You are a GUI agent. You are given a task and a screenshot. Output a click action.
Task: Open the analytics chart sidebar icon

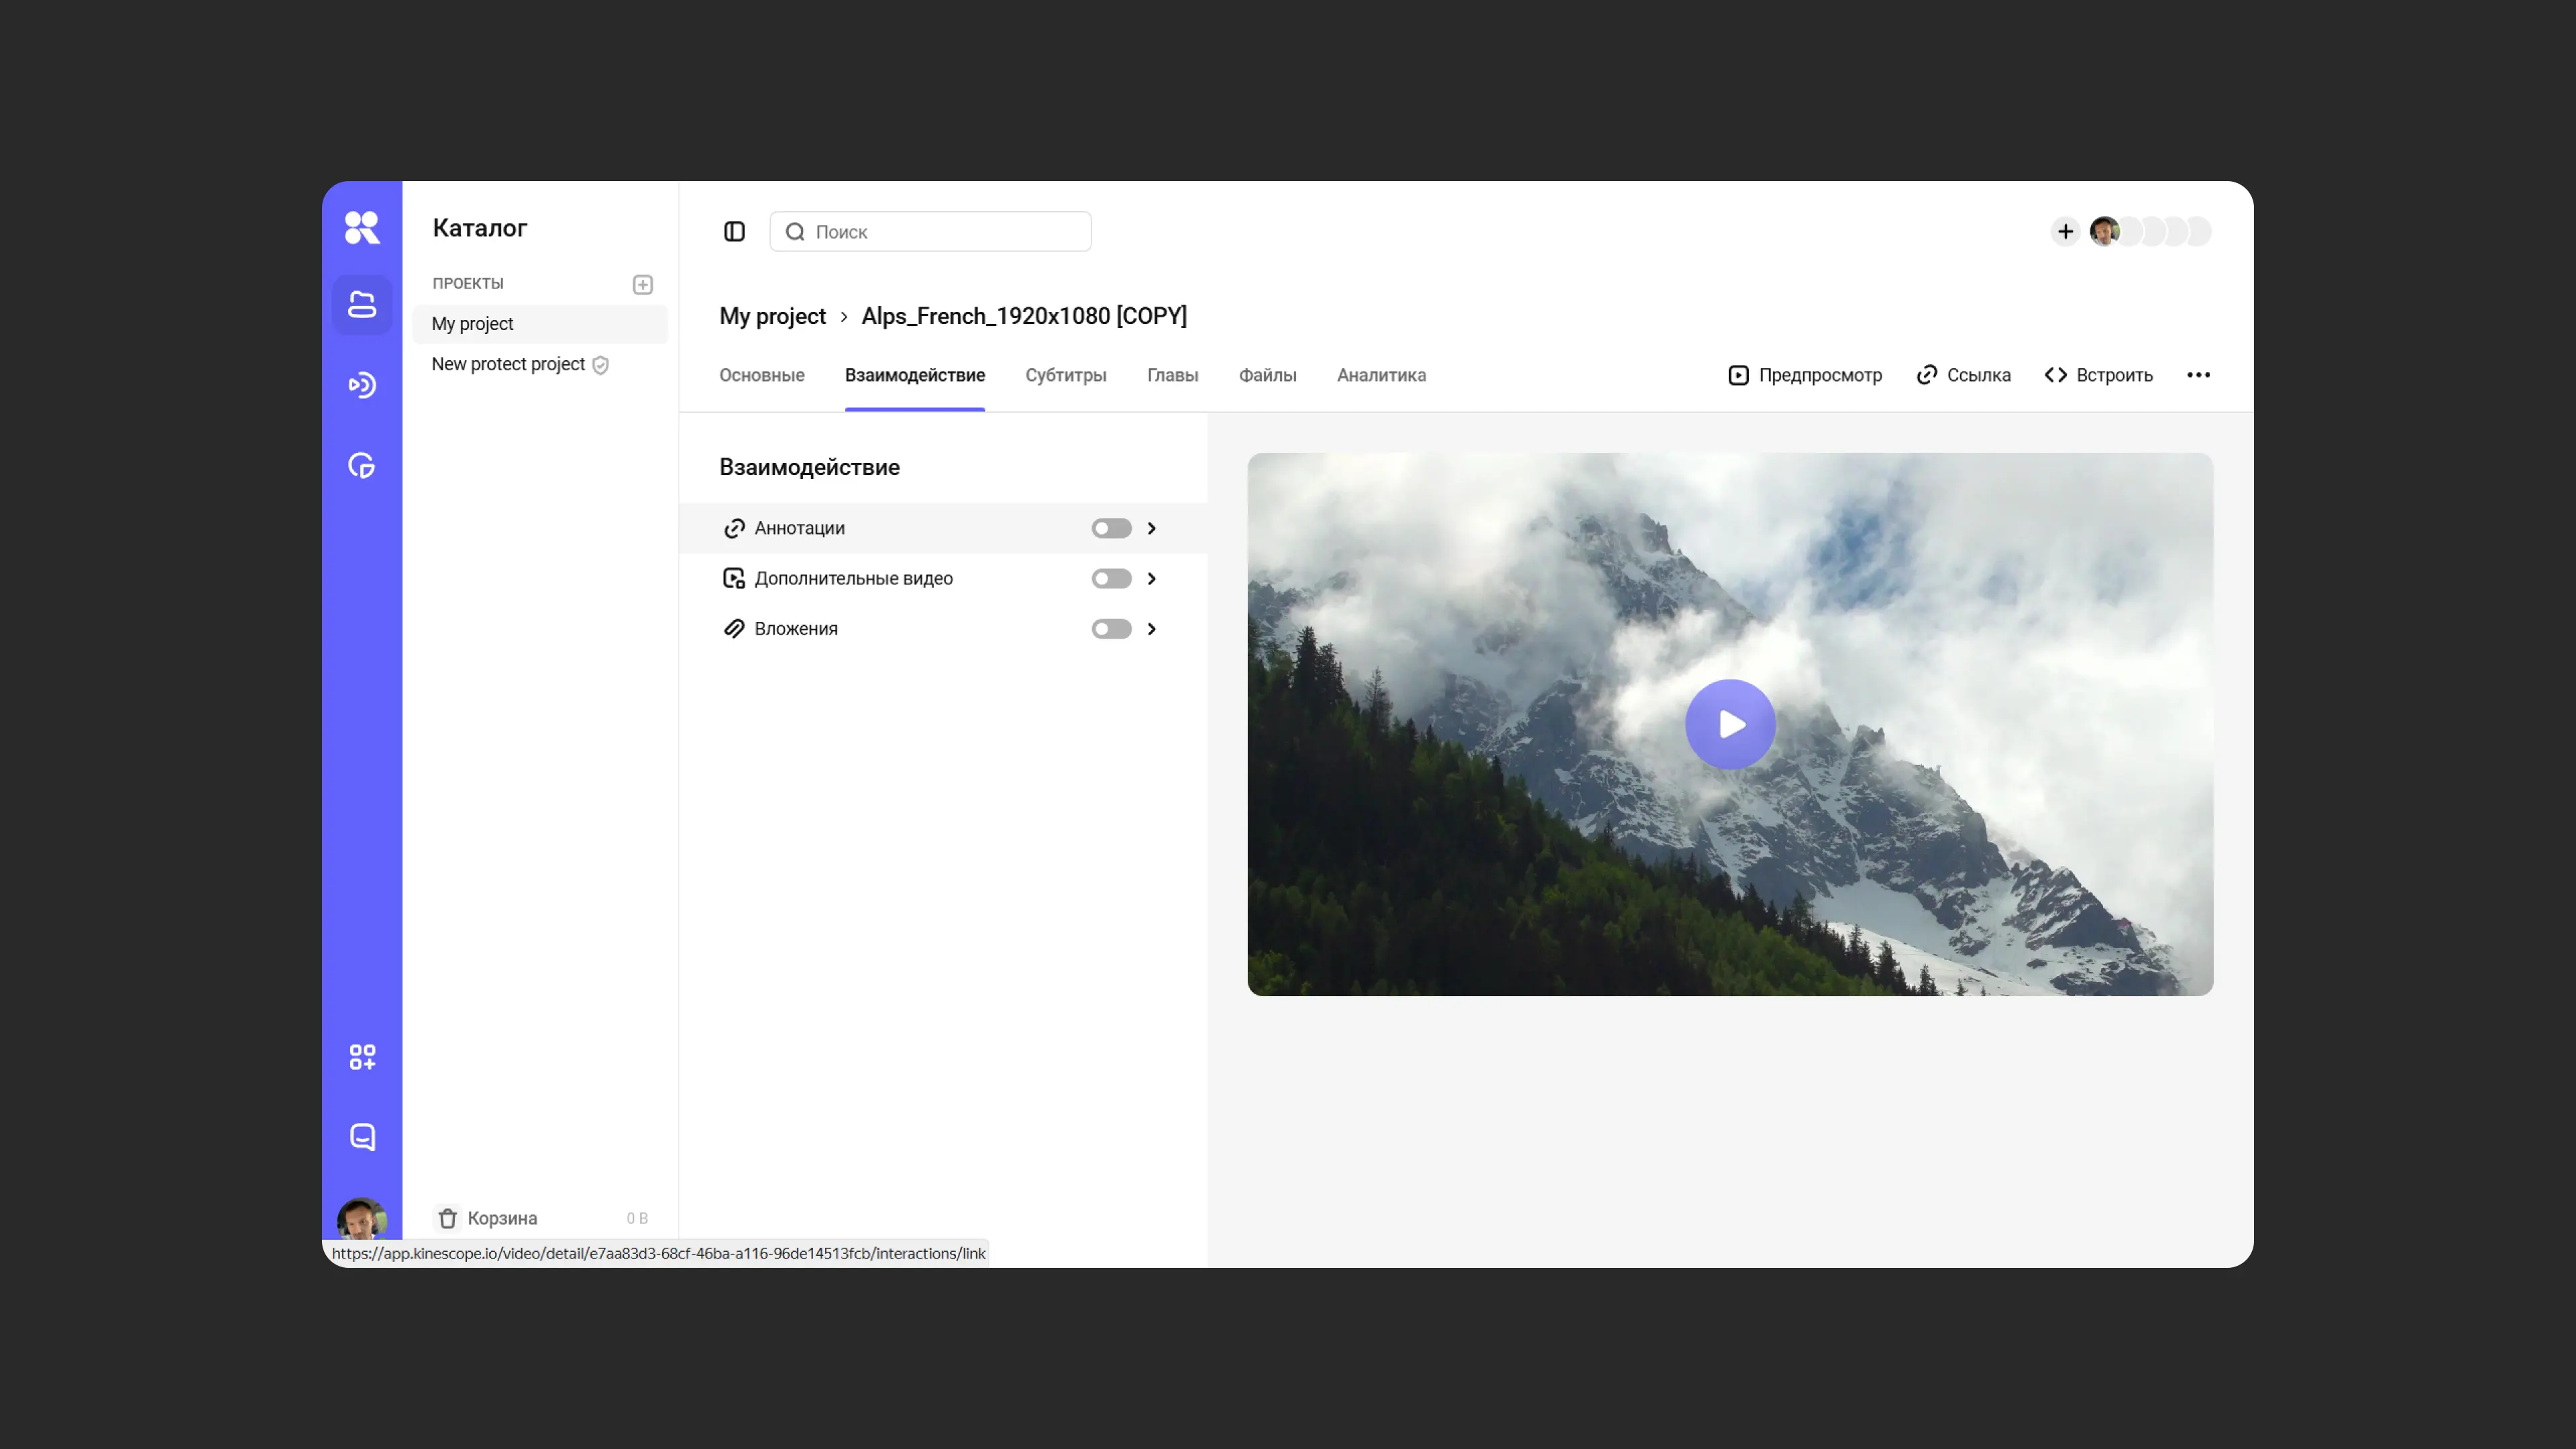point(361,465)
